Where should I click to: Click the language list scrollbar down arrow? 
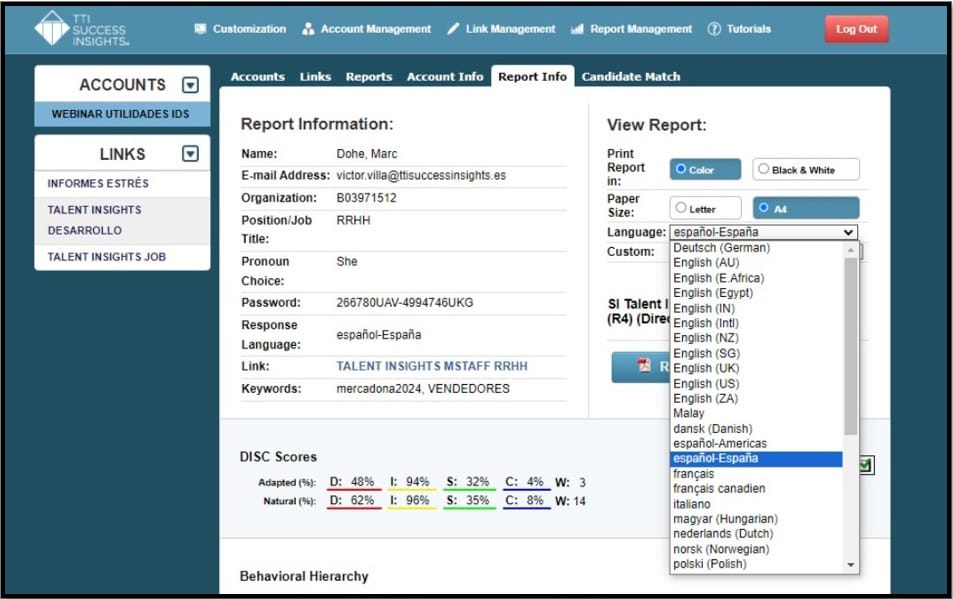pyautogui.click(x=851, y=565)
